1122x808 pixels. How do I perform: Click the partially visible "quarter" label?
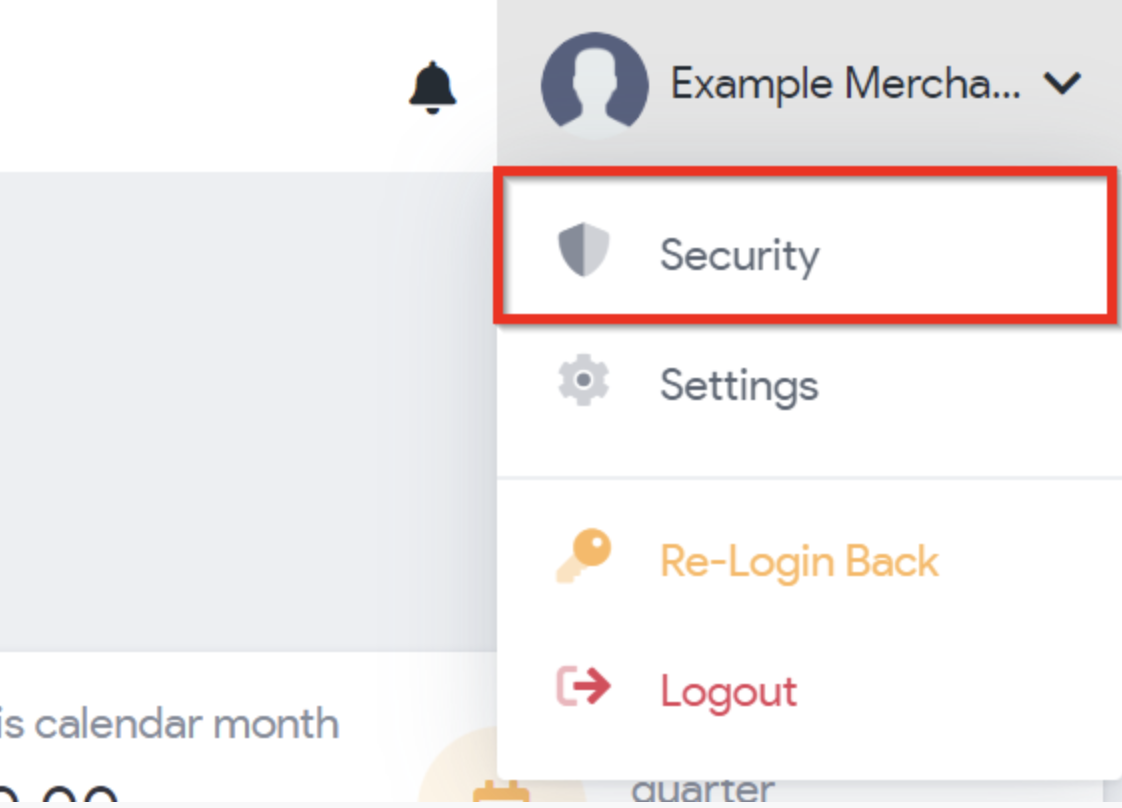703,791
